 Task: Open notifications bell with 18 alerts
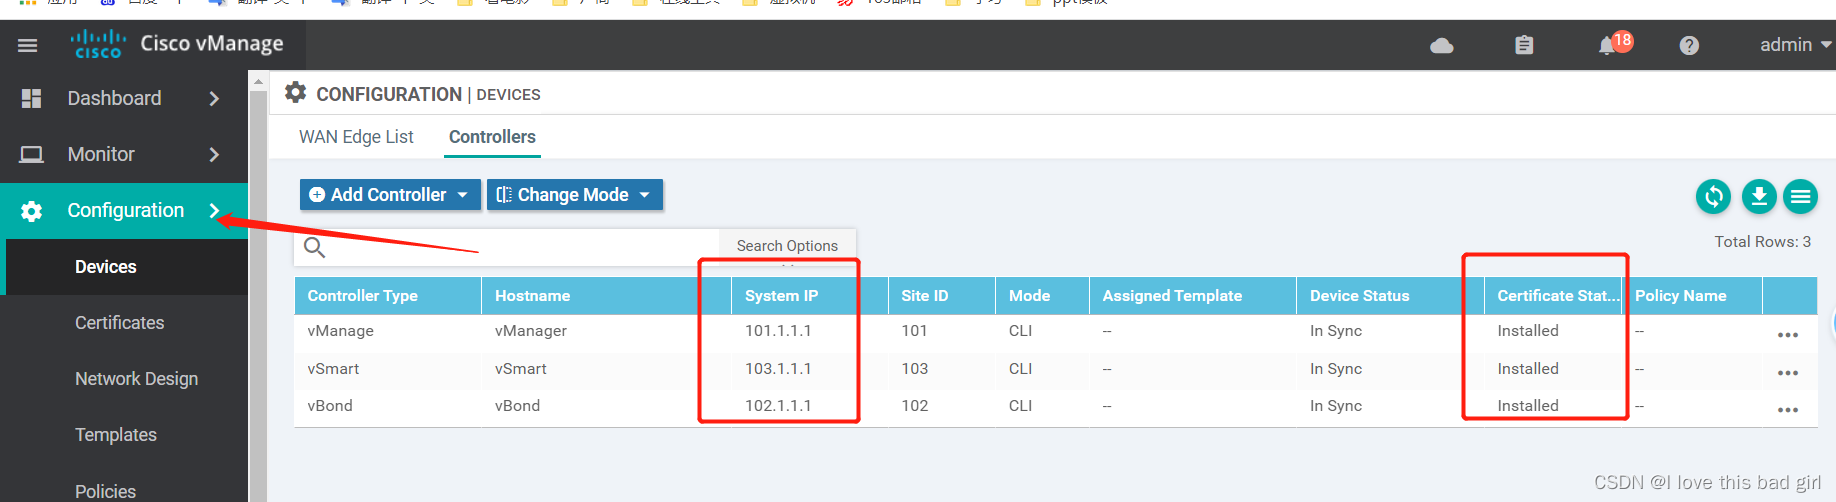[x=1614, y=44]
